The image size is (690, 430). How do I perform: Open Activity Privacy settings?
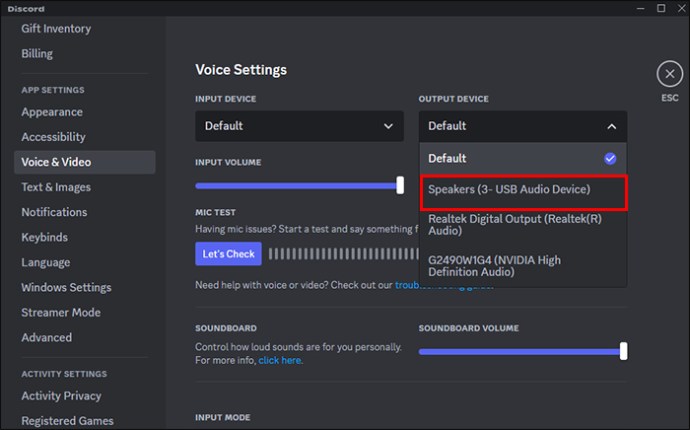pyautogui.click(x=61, y=396)
